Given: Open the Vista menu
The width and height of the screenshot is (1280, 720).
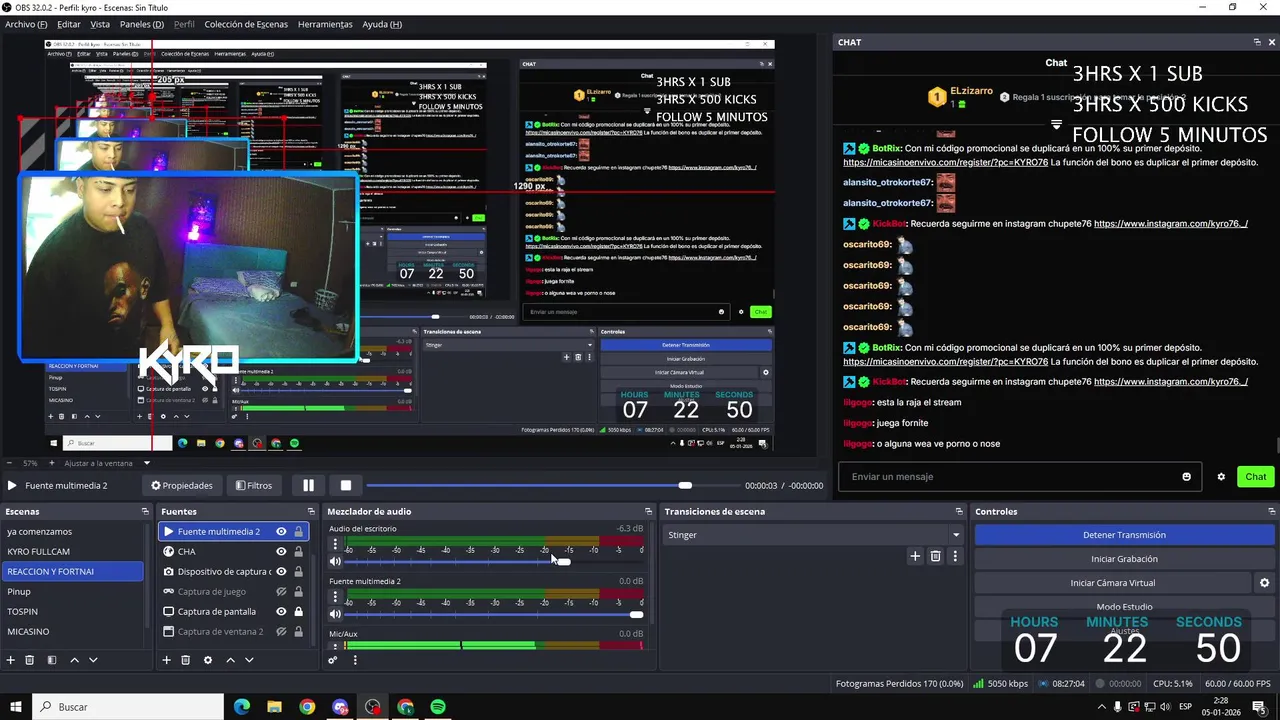Looking at the screenshot, I should click(x=100, y=24).
